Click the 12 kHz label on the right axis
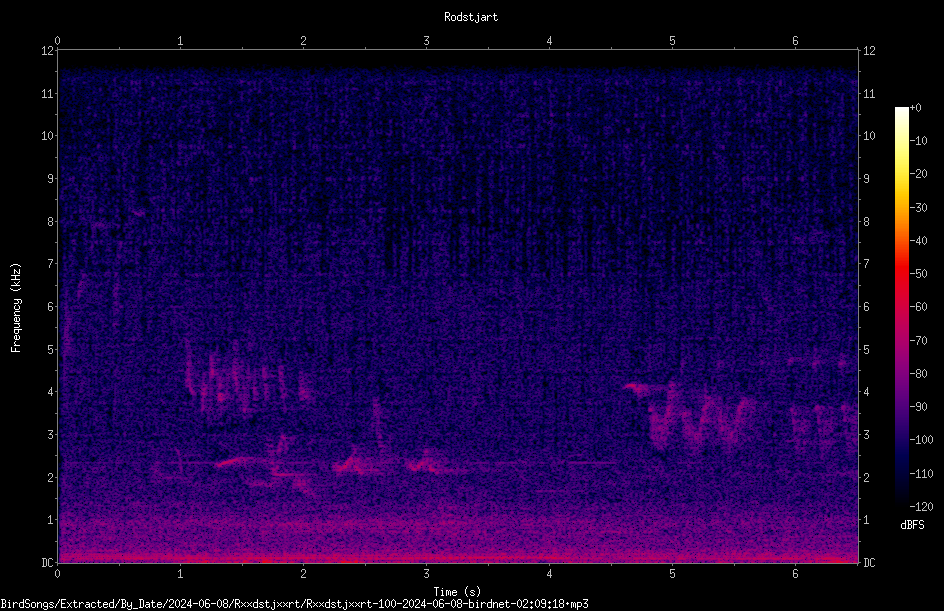This screenshot has width=944, height=611. 869,51
